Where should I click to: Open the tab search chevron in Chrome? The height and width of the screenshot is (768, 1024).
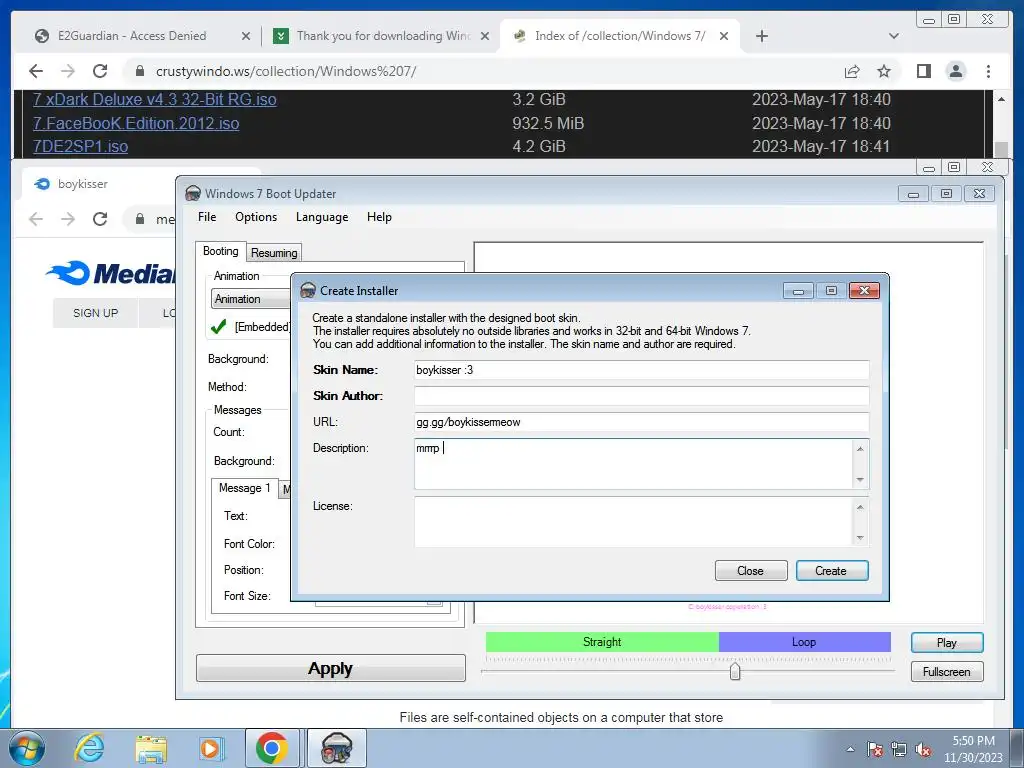(894, 36)
